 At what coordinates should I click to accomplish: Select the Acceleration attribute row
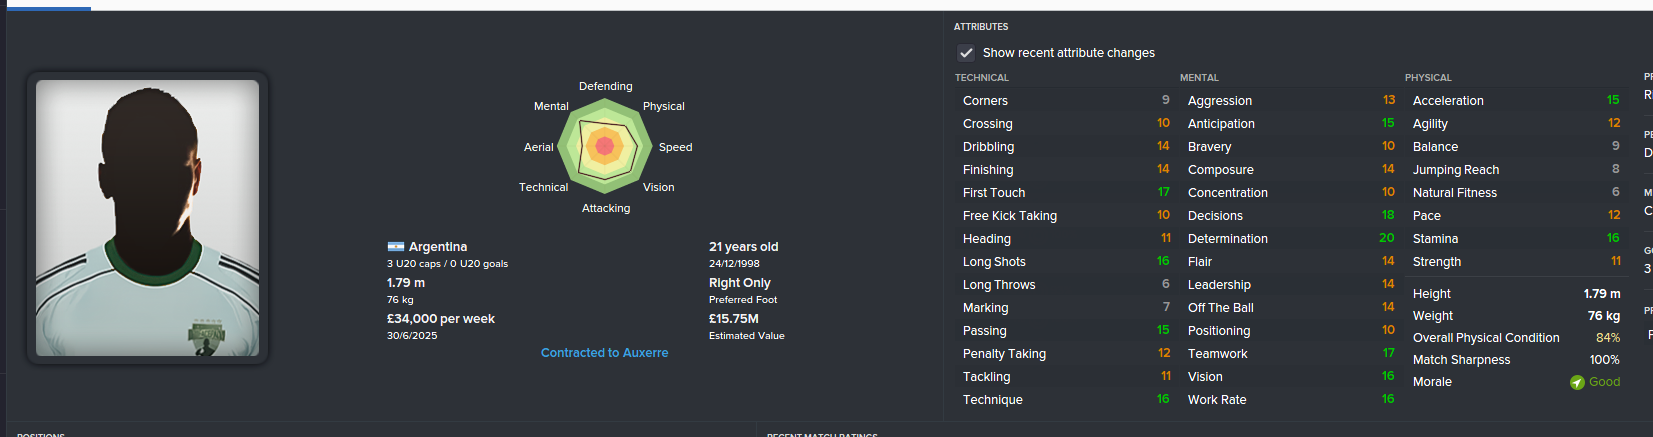1515,101
